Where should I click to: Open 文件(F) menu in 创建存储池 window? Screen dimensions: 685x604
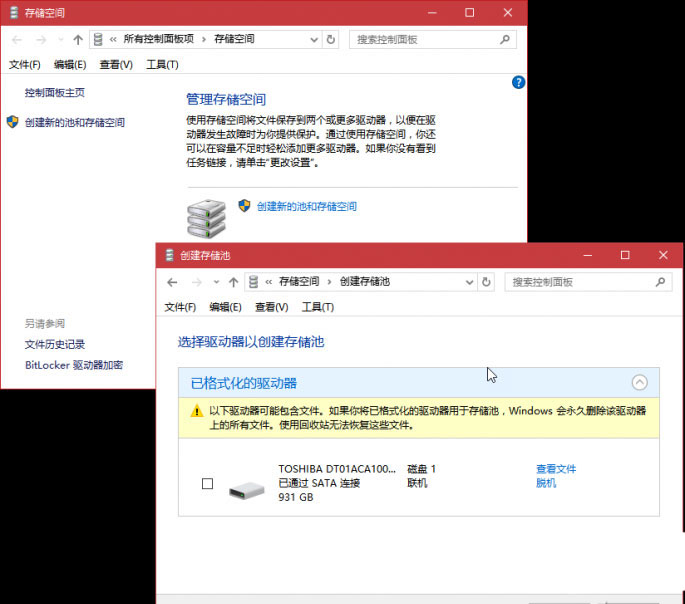(180, 307)
